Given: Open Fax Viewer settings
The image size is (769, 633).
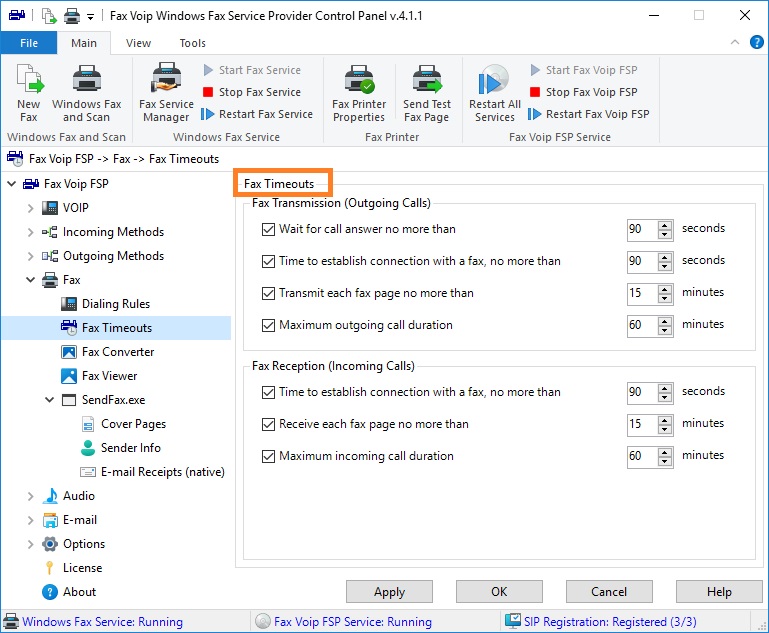Looking at the screenshot, I should 109,376.
